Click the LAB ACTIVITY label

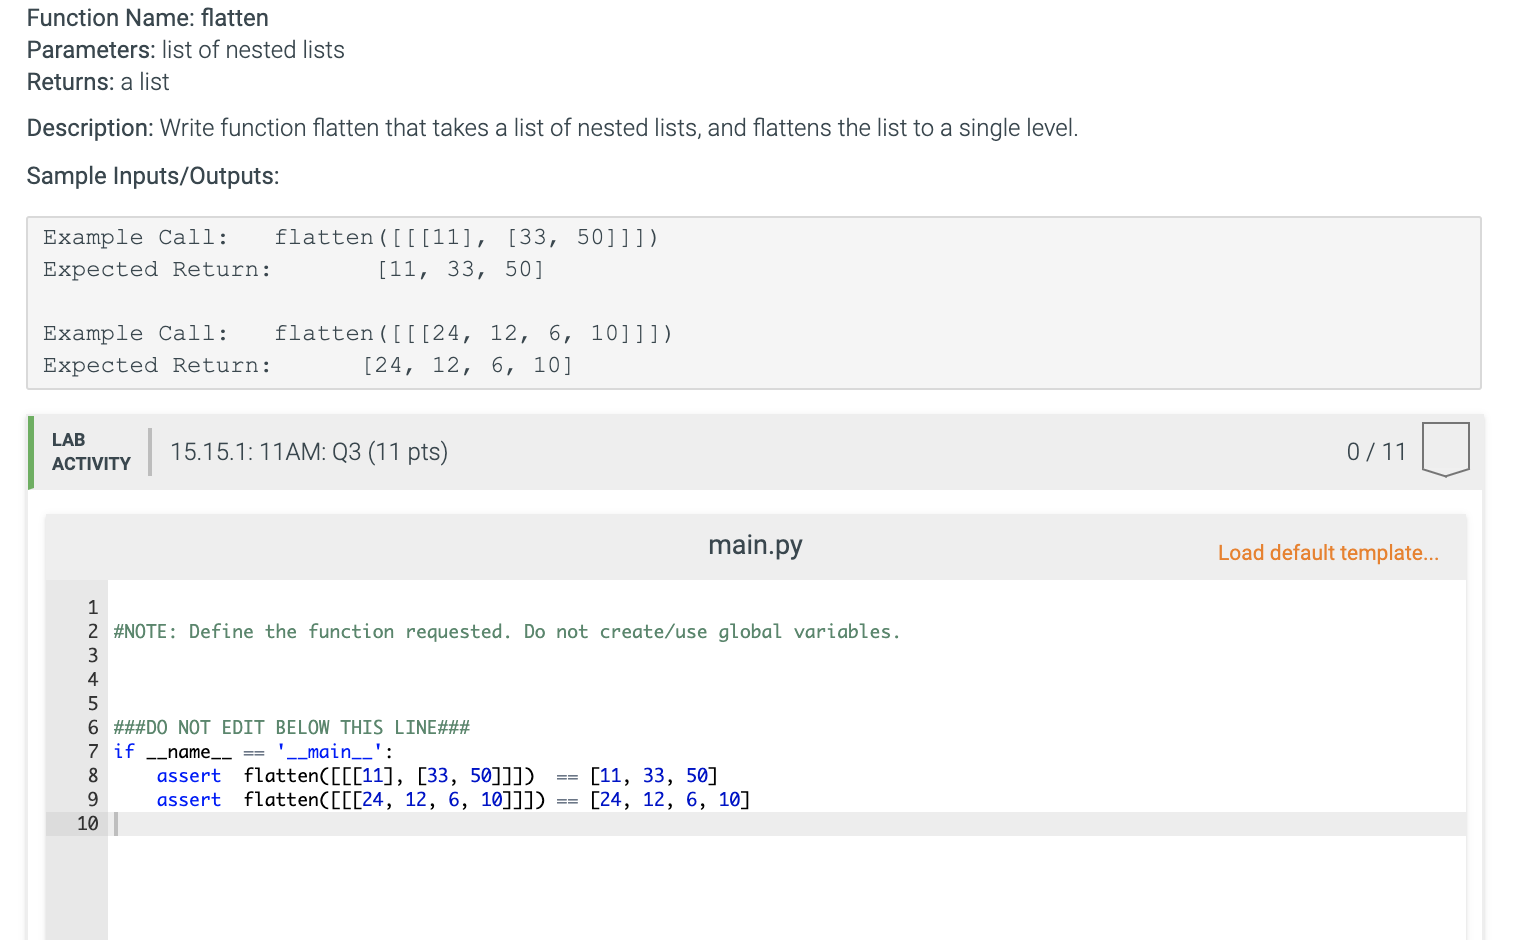click(x=91, y=452)
